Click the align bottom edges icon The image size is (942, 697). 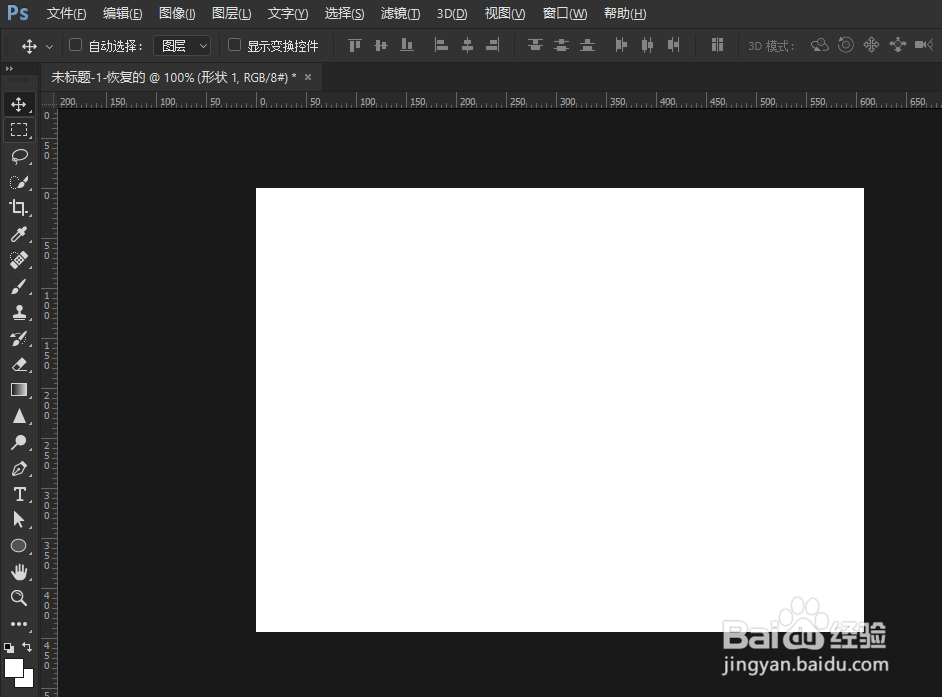[x=407, y=45]
